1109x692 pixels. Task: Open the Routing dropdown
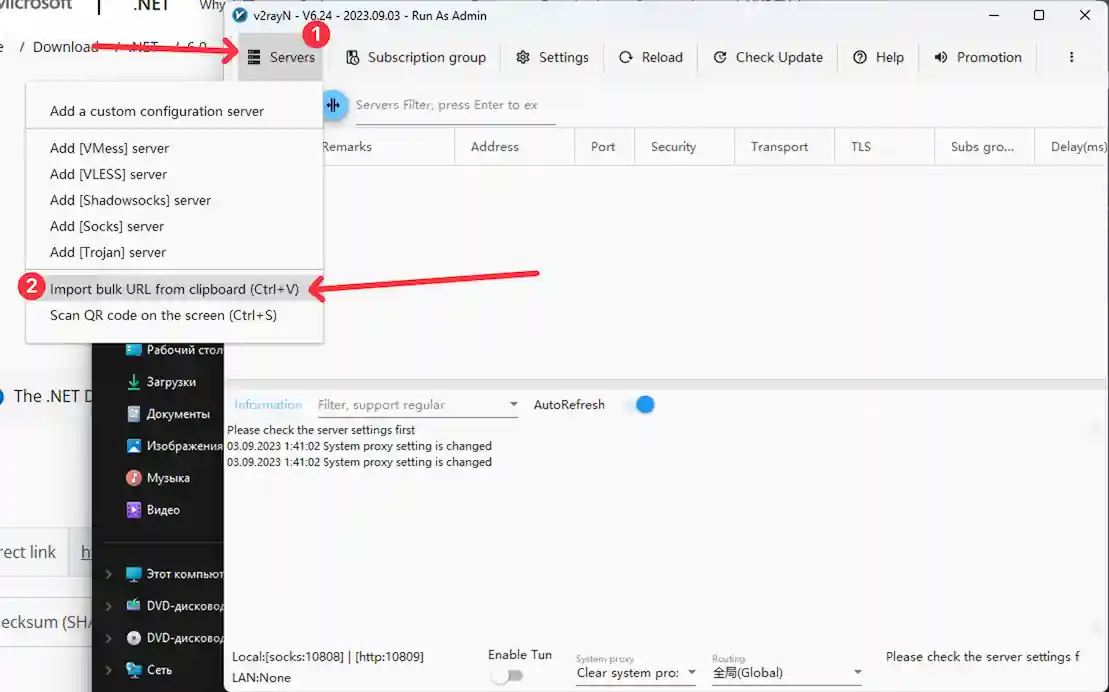(786, 673)
